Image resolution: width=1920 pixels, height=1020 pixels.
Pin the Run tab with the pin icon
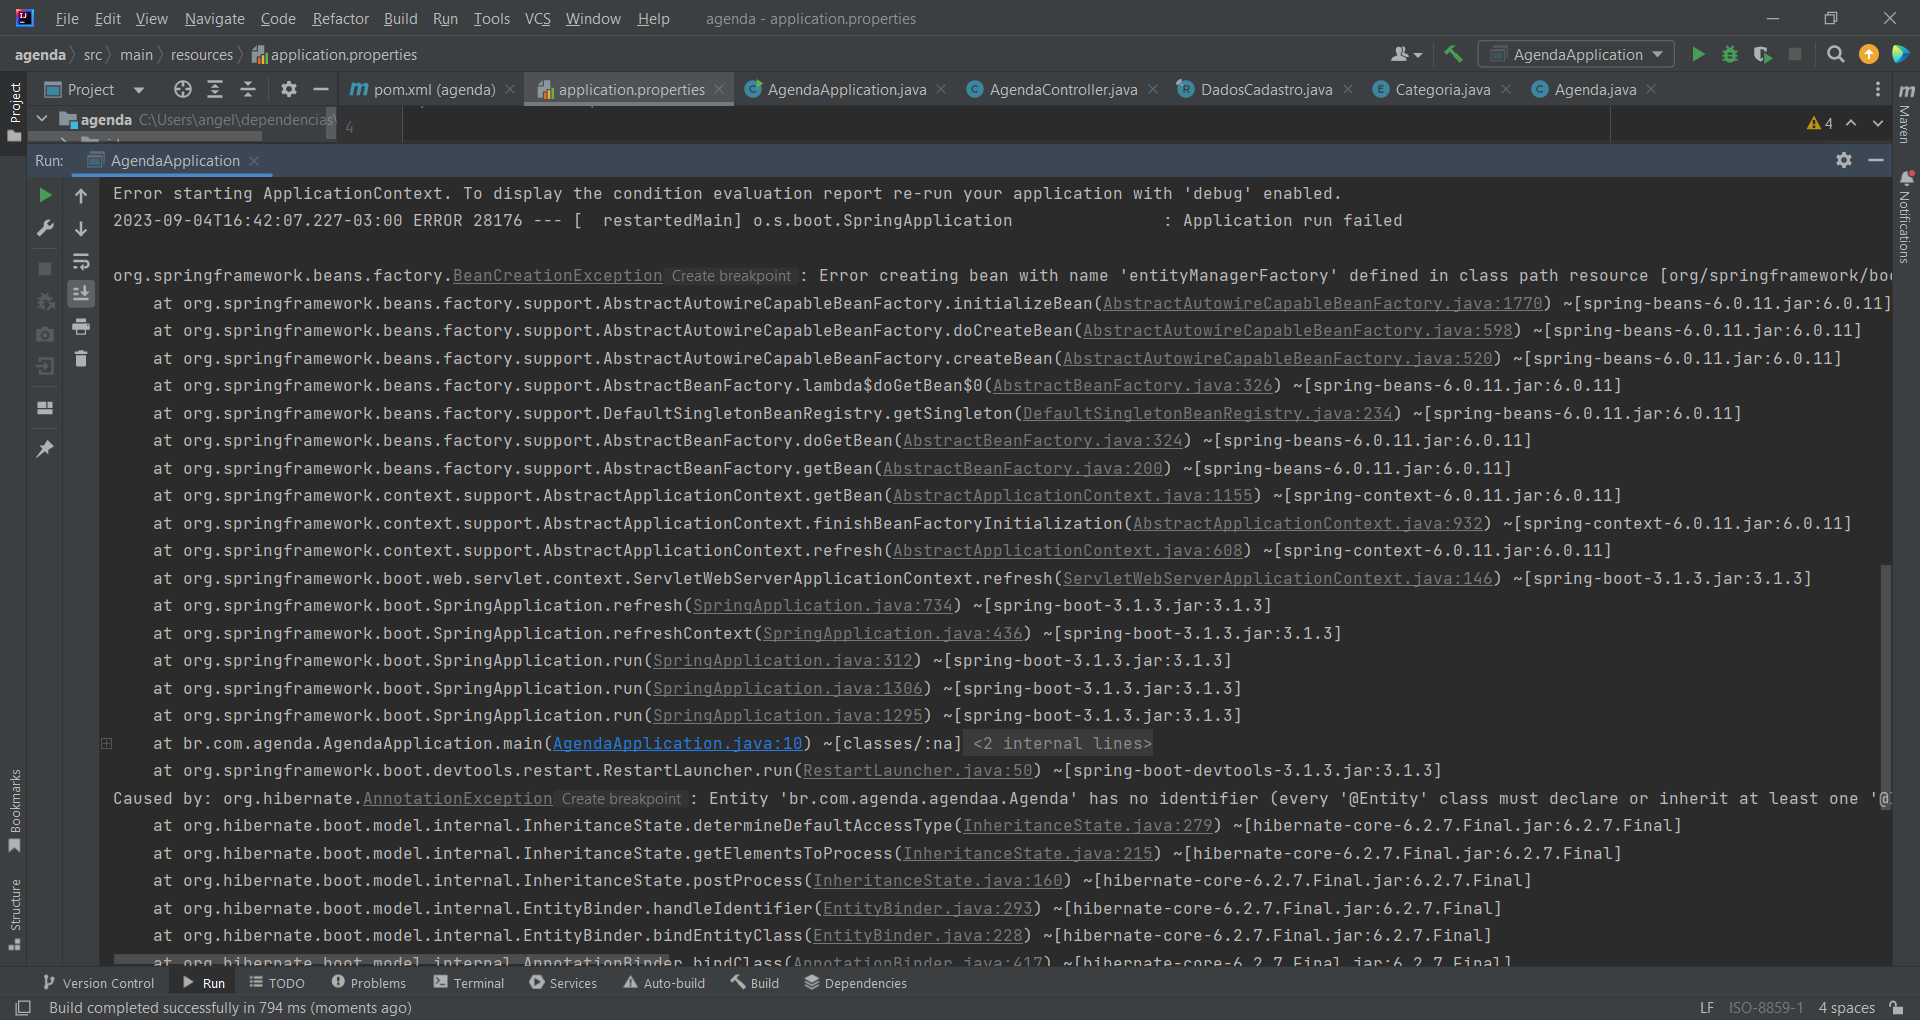pos(45,449)
